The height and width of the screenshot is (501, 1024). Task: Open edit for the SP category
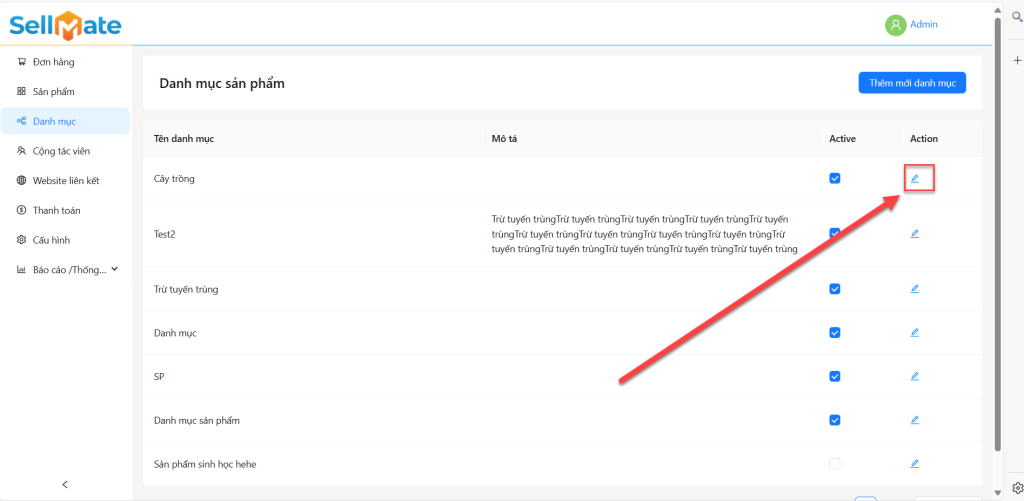pos(914,376)
